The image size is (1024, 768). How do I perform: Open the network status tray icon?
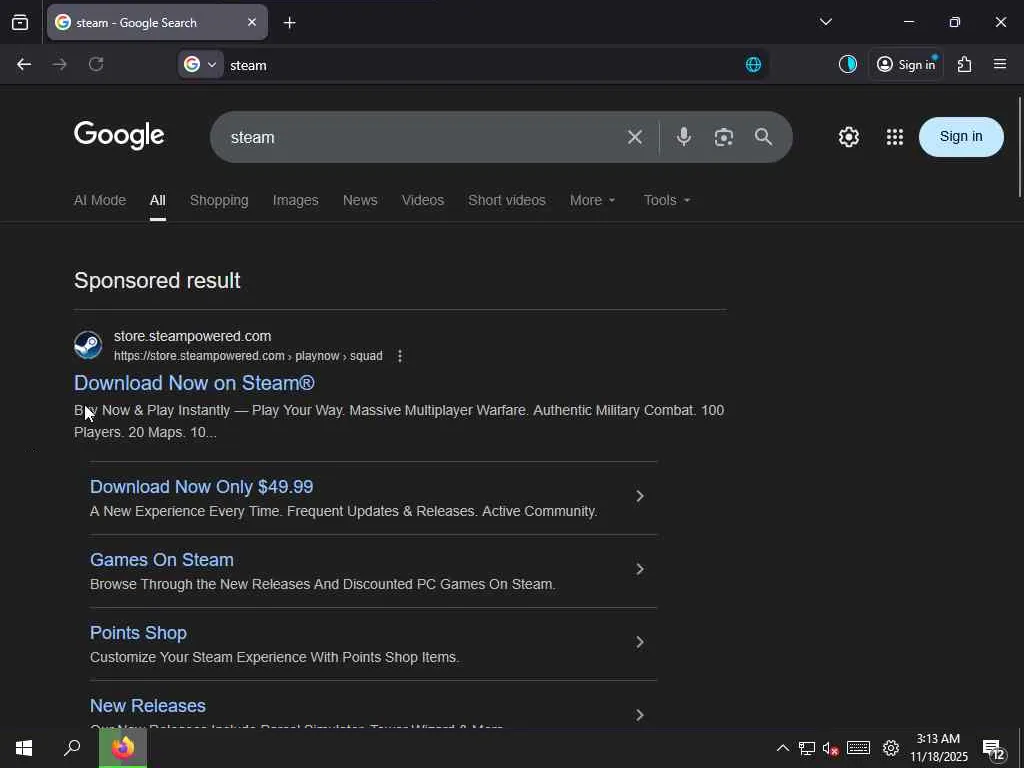[x=807, y=748]
